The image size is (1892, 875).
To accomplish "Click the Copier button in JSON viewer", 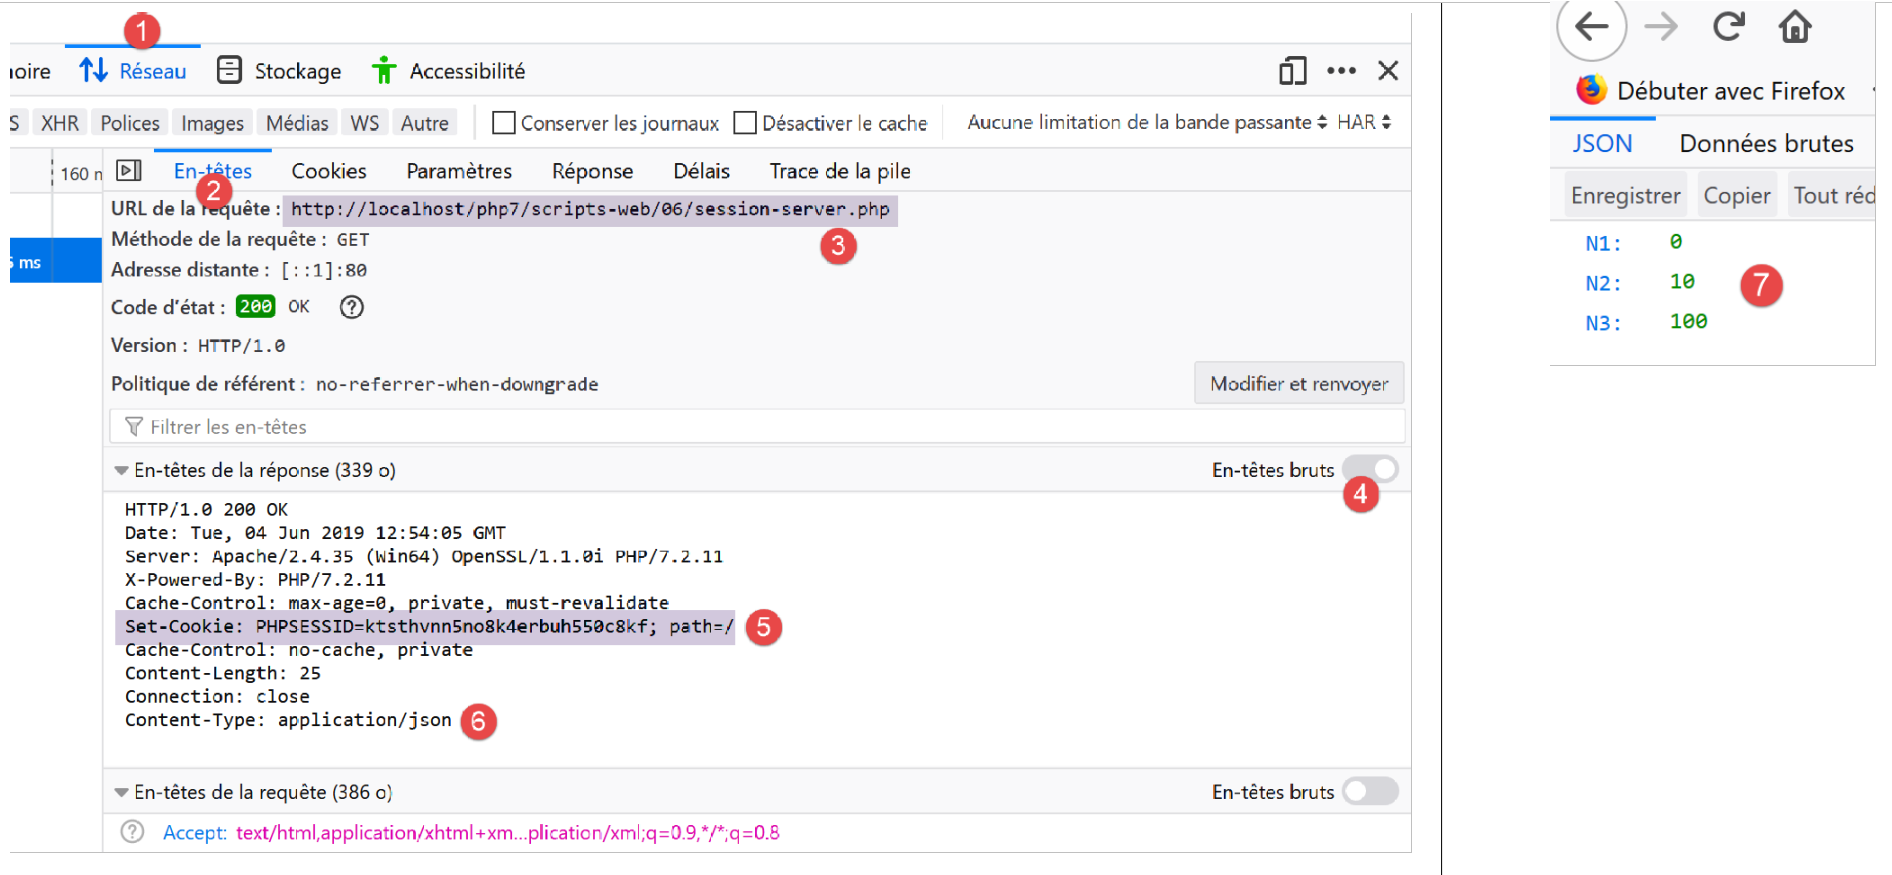I will [1736, 196].
